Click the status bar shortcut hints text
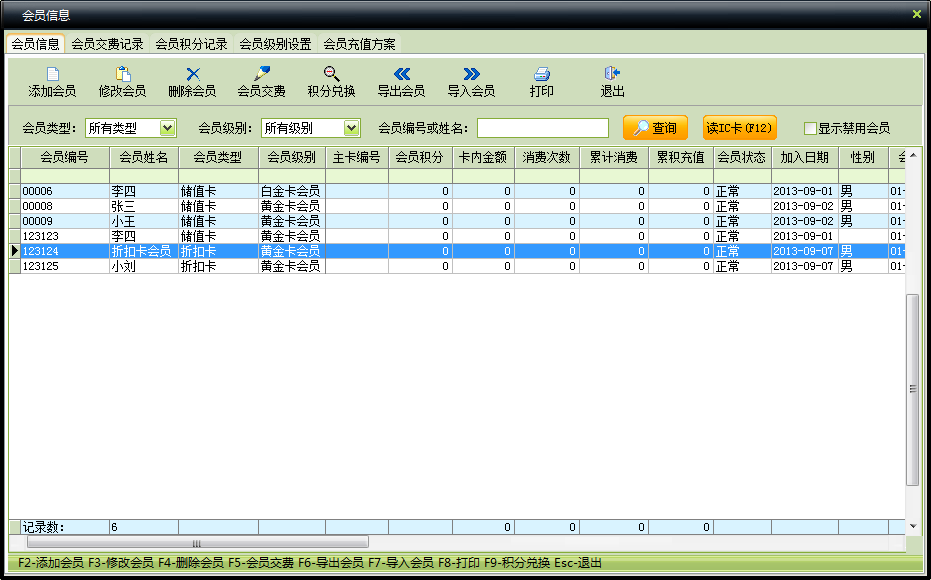 309,563
